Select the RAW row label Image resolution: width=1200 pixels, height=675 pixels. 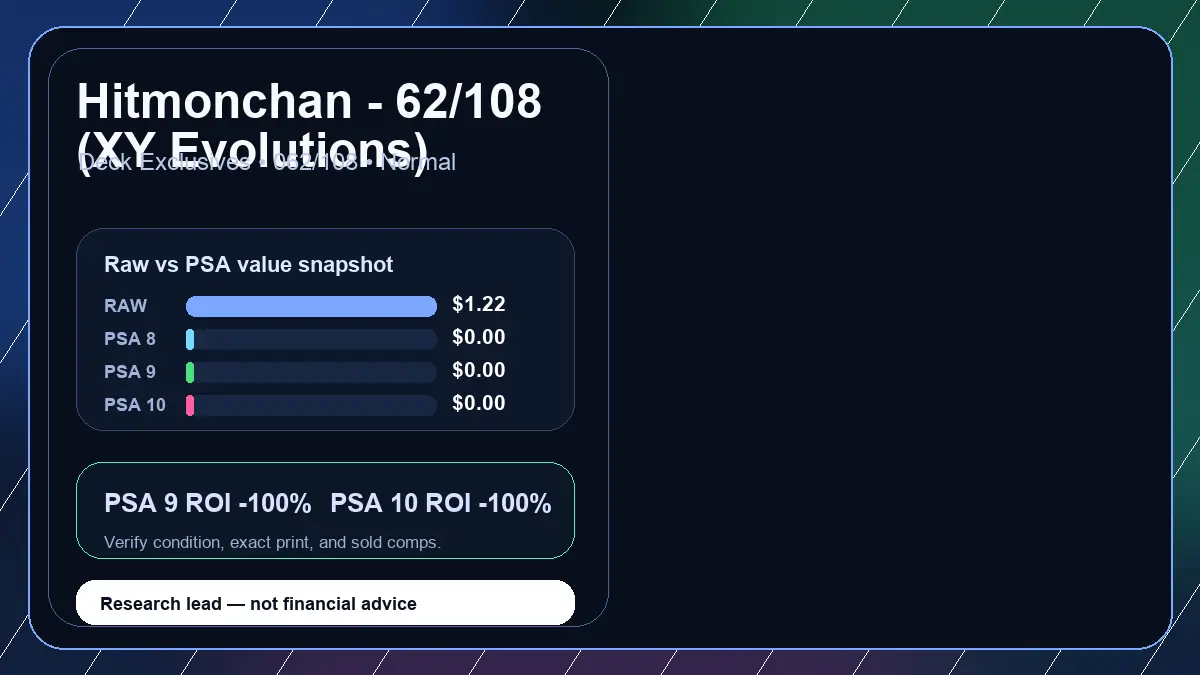(x=126, y=306)
